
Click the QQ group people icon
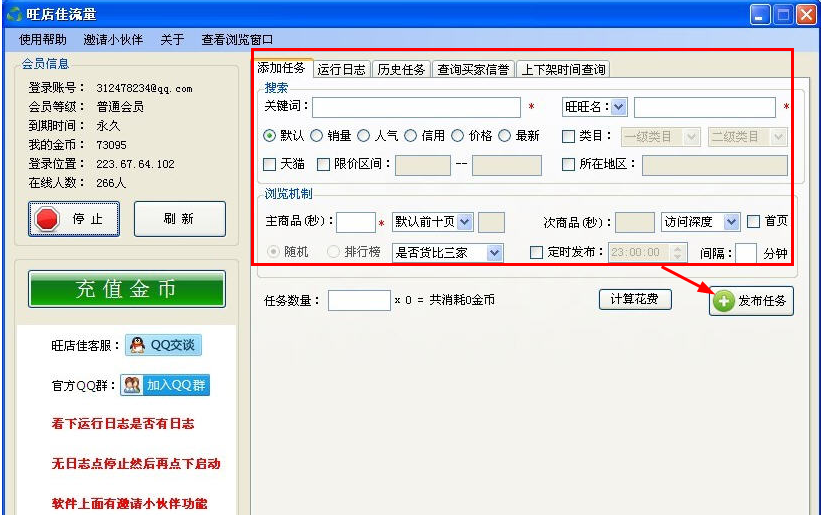[x=132, y=385]
